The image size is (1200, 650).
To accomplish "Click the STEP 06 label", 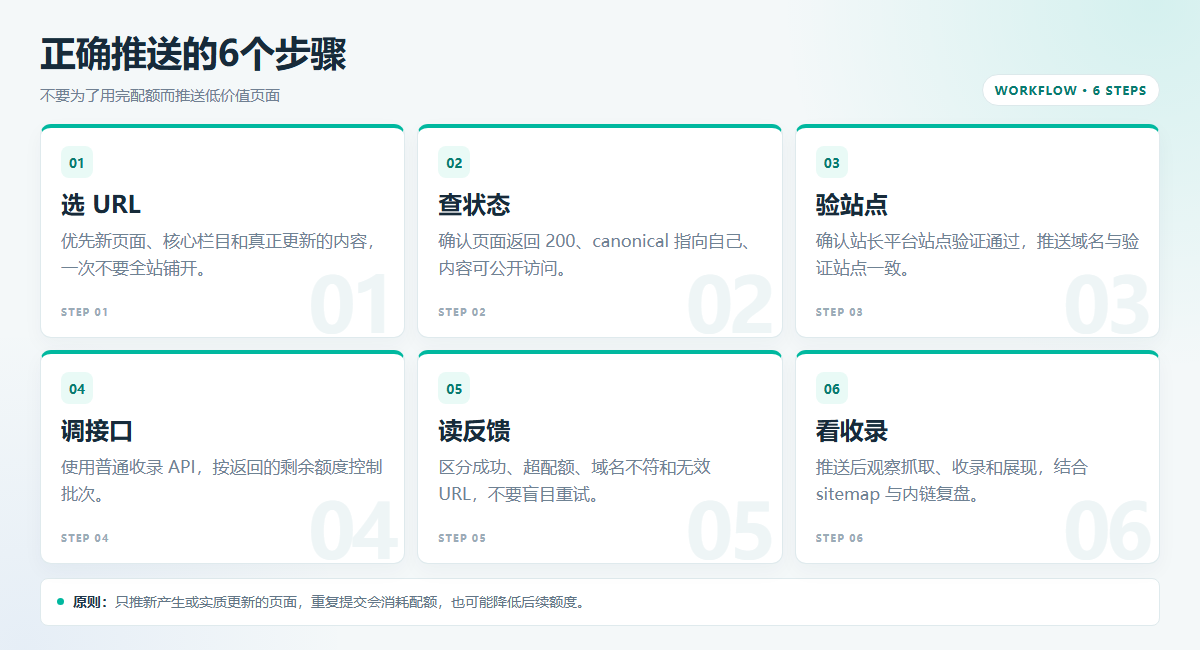I will 839,538.
